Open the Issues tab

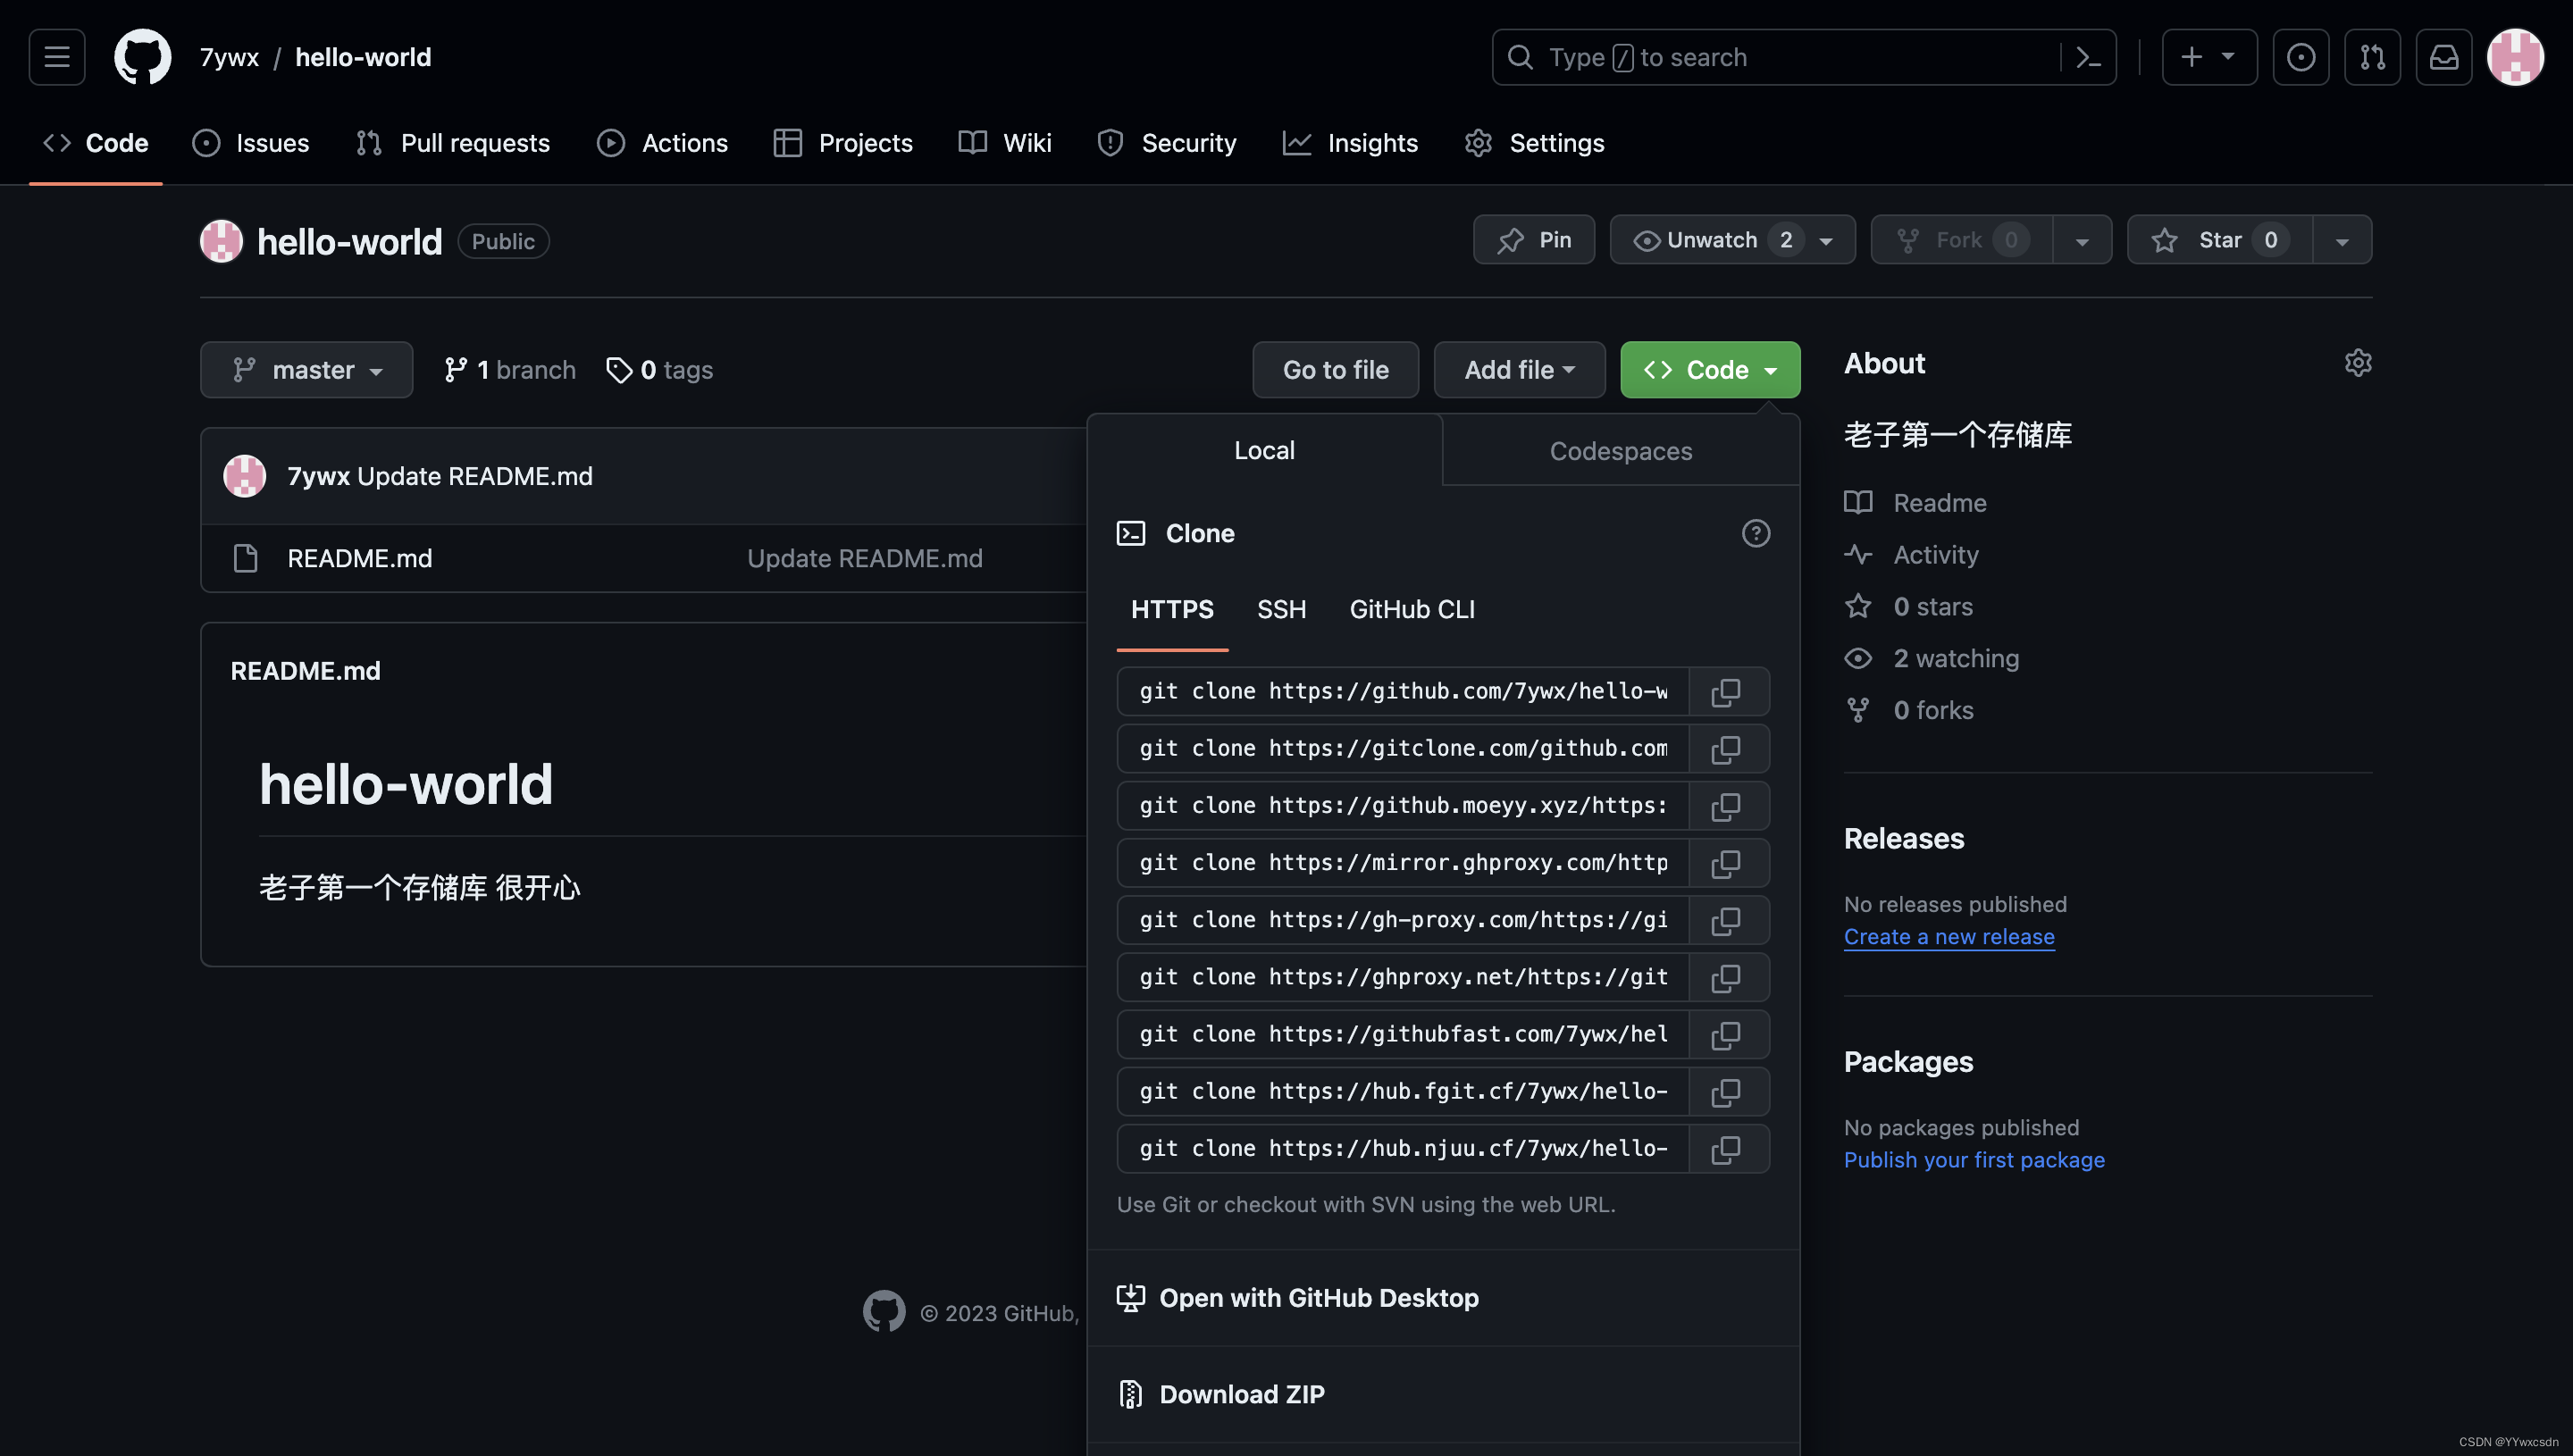tap(250, 143)
